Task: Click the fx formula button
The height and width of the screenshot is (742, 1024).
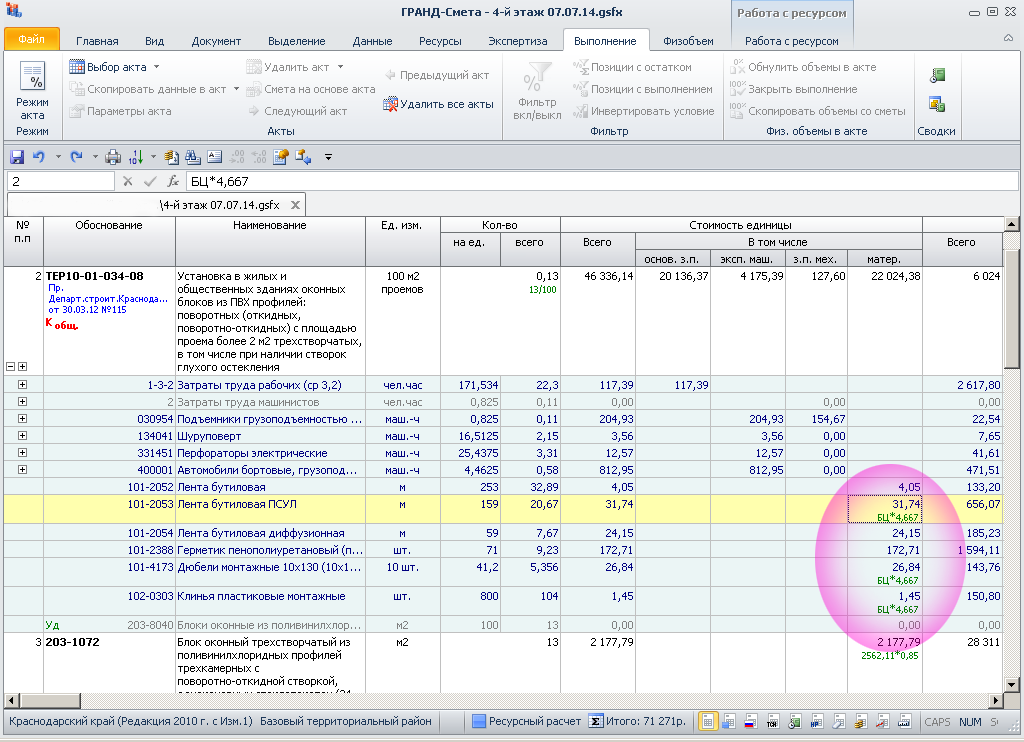Action: [x=173, y=181]
